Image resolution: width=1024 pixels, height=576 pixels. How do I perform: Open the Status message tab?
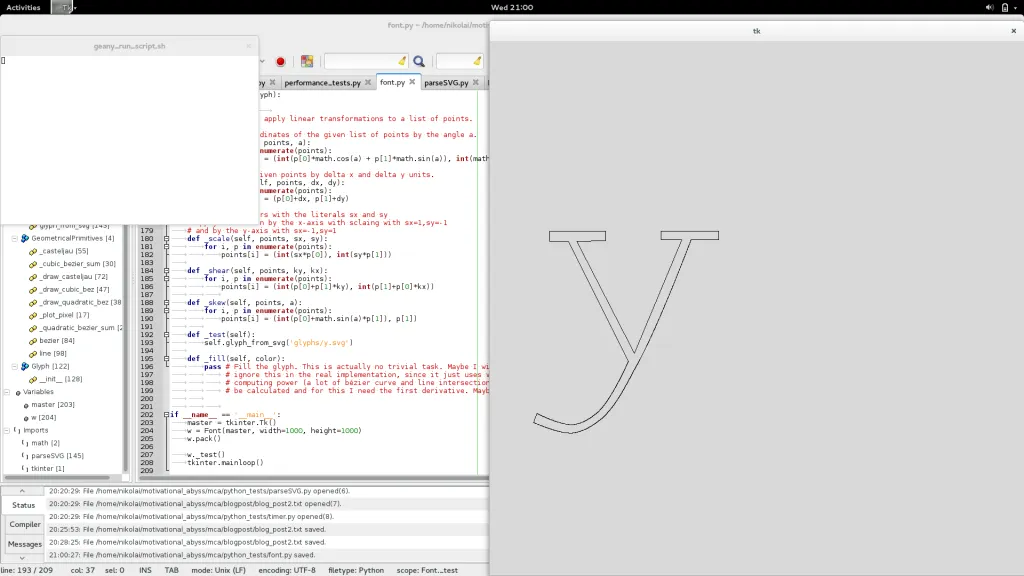23,505
